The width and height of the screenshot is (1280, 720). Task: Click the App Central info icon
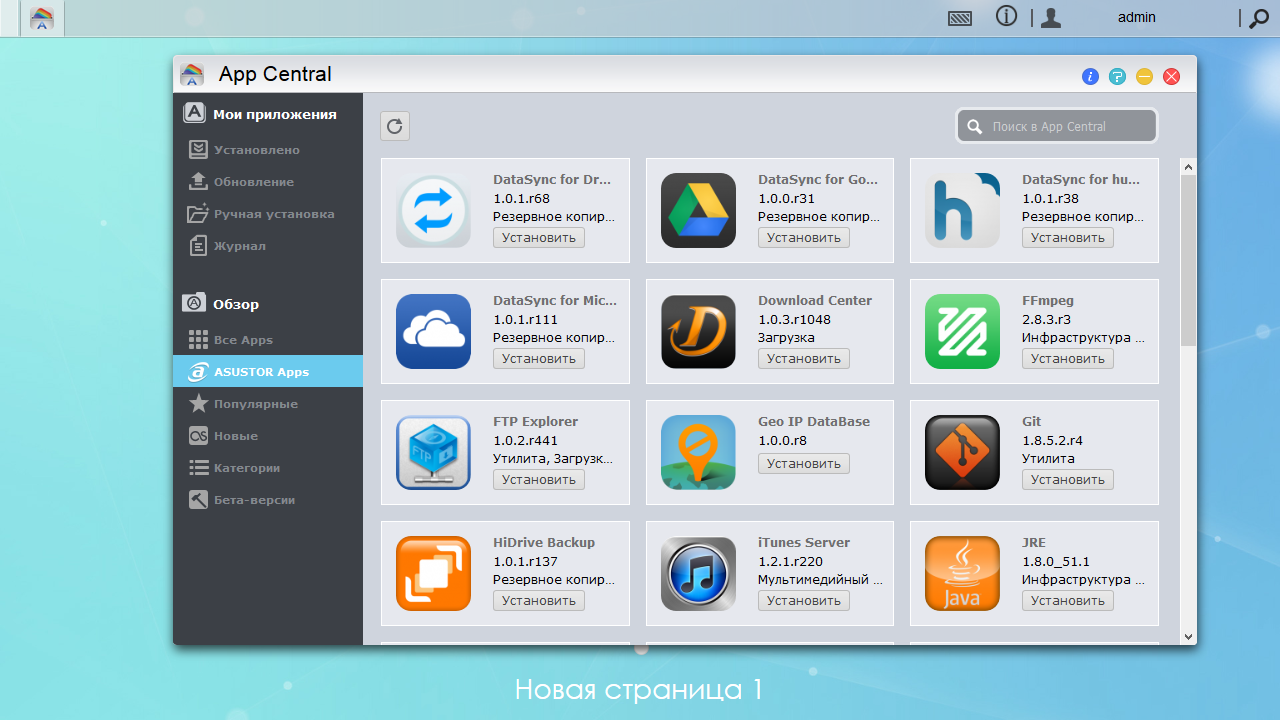point(1090,76)
